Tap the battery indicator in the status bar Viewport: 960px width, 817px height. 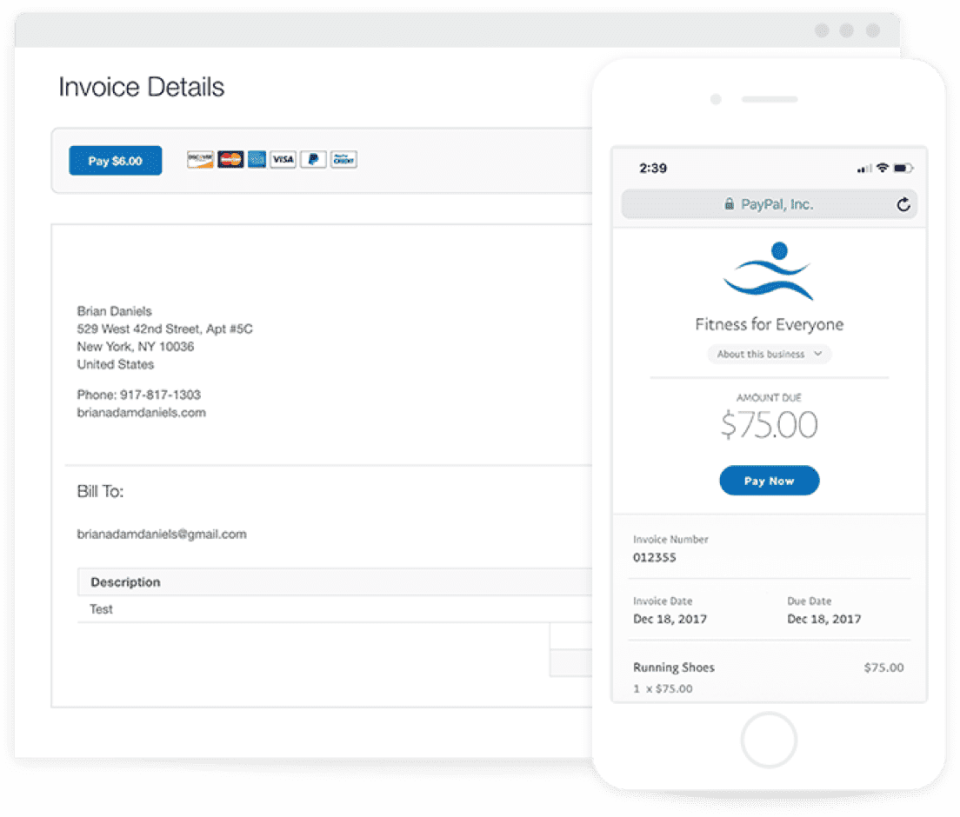[x=905, y=168]
